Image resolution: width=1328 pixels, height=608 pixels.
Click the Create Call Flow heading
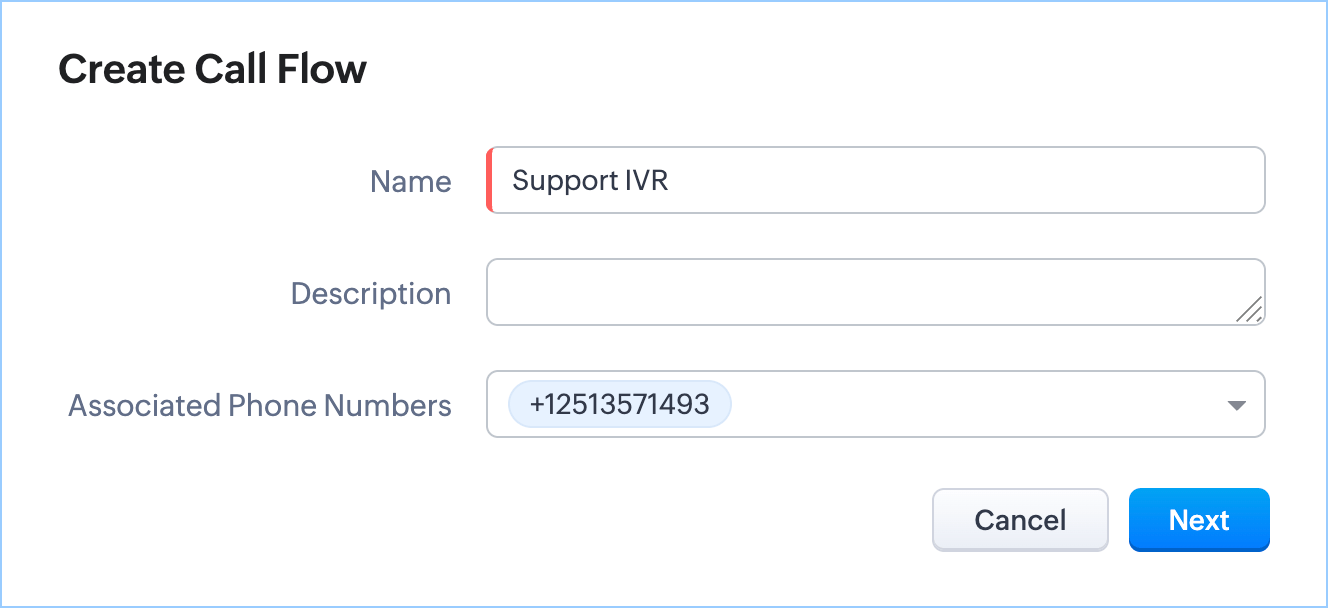click(212, 70)
